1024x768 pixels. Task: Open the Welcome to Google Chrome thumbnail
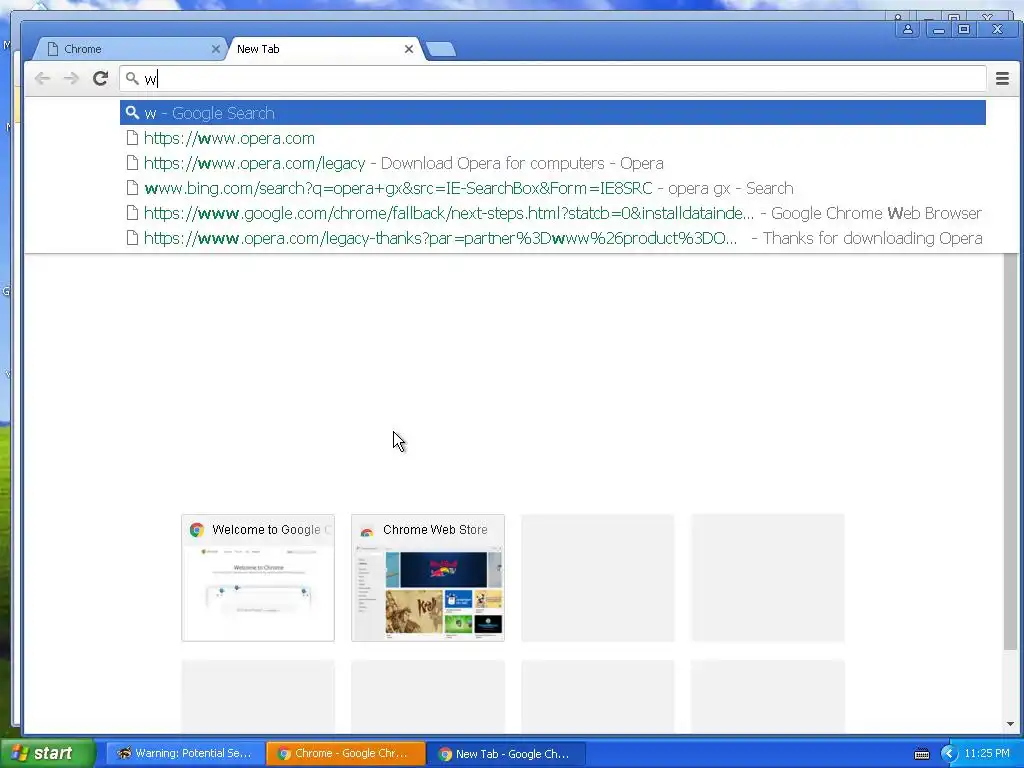(258, 578)
